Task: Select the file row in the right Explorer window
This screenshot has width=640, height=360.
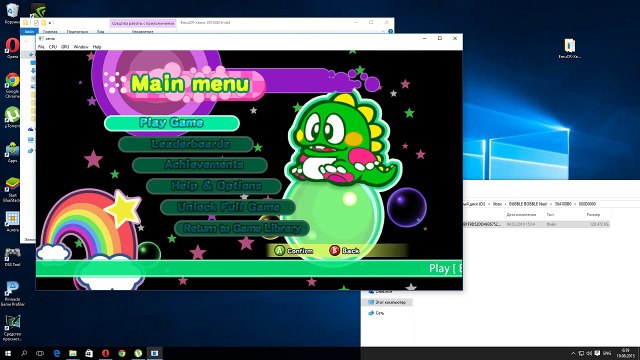Action: point(536,224)
